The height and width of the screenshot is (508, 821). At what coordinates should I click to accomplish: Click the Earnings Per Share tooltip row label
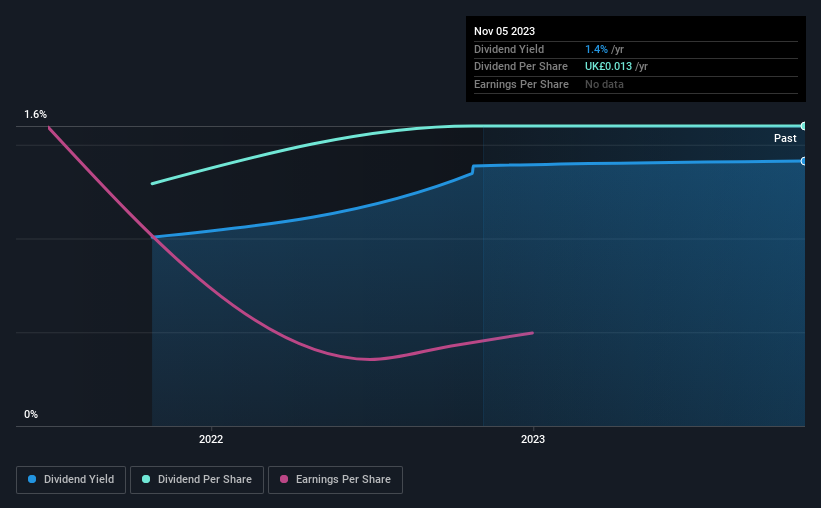[521, 84]
